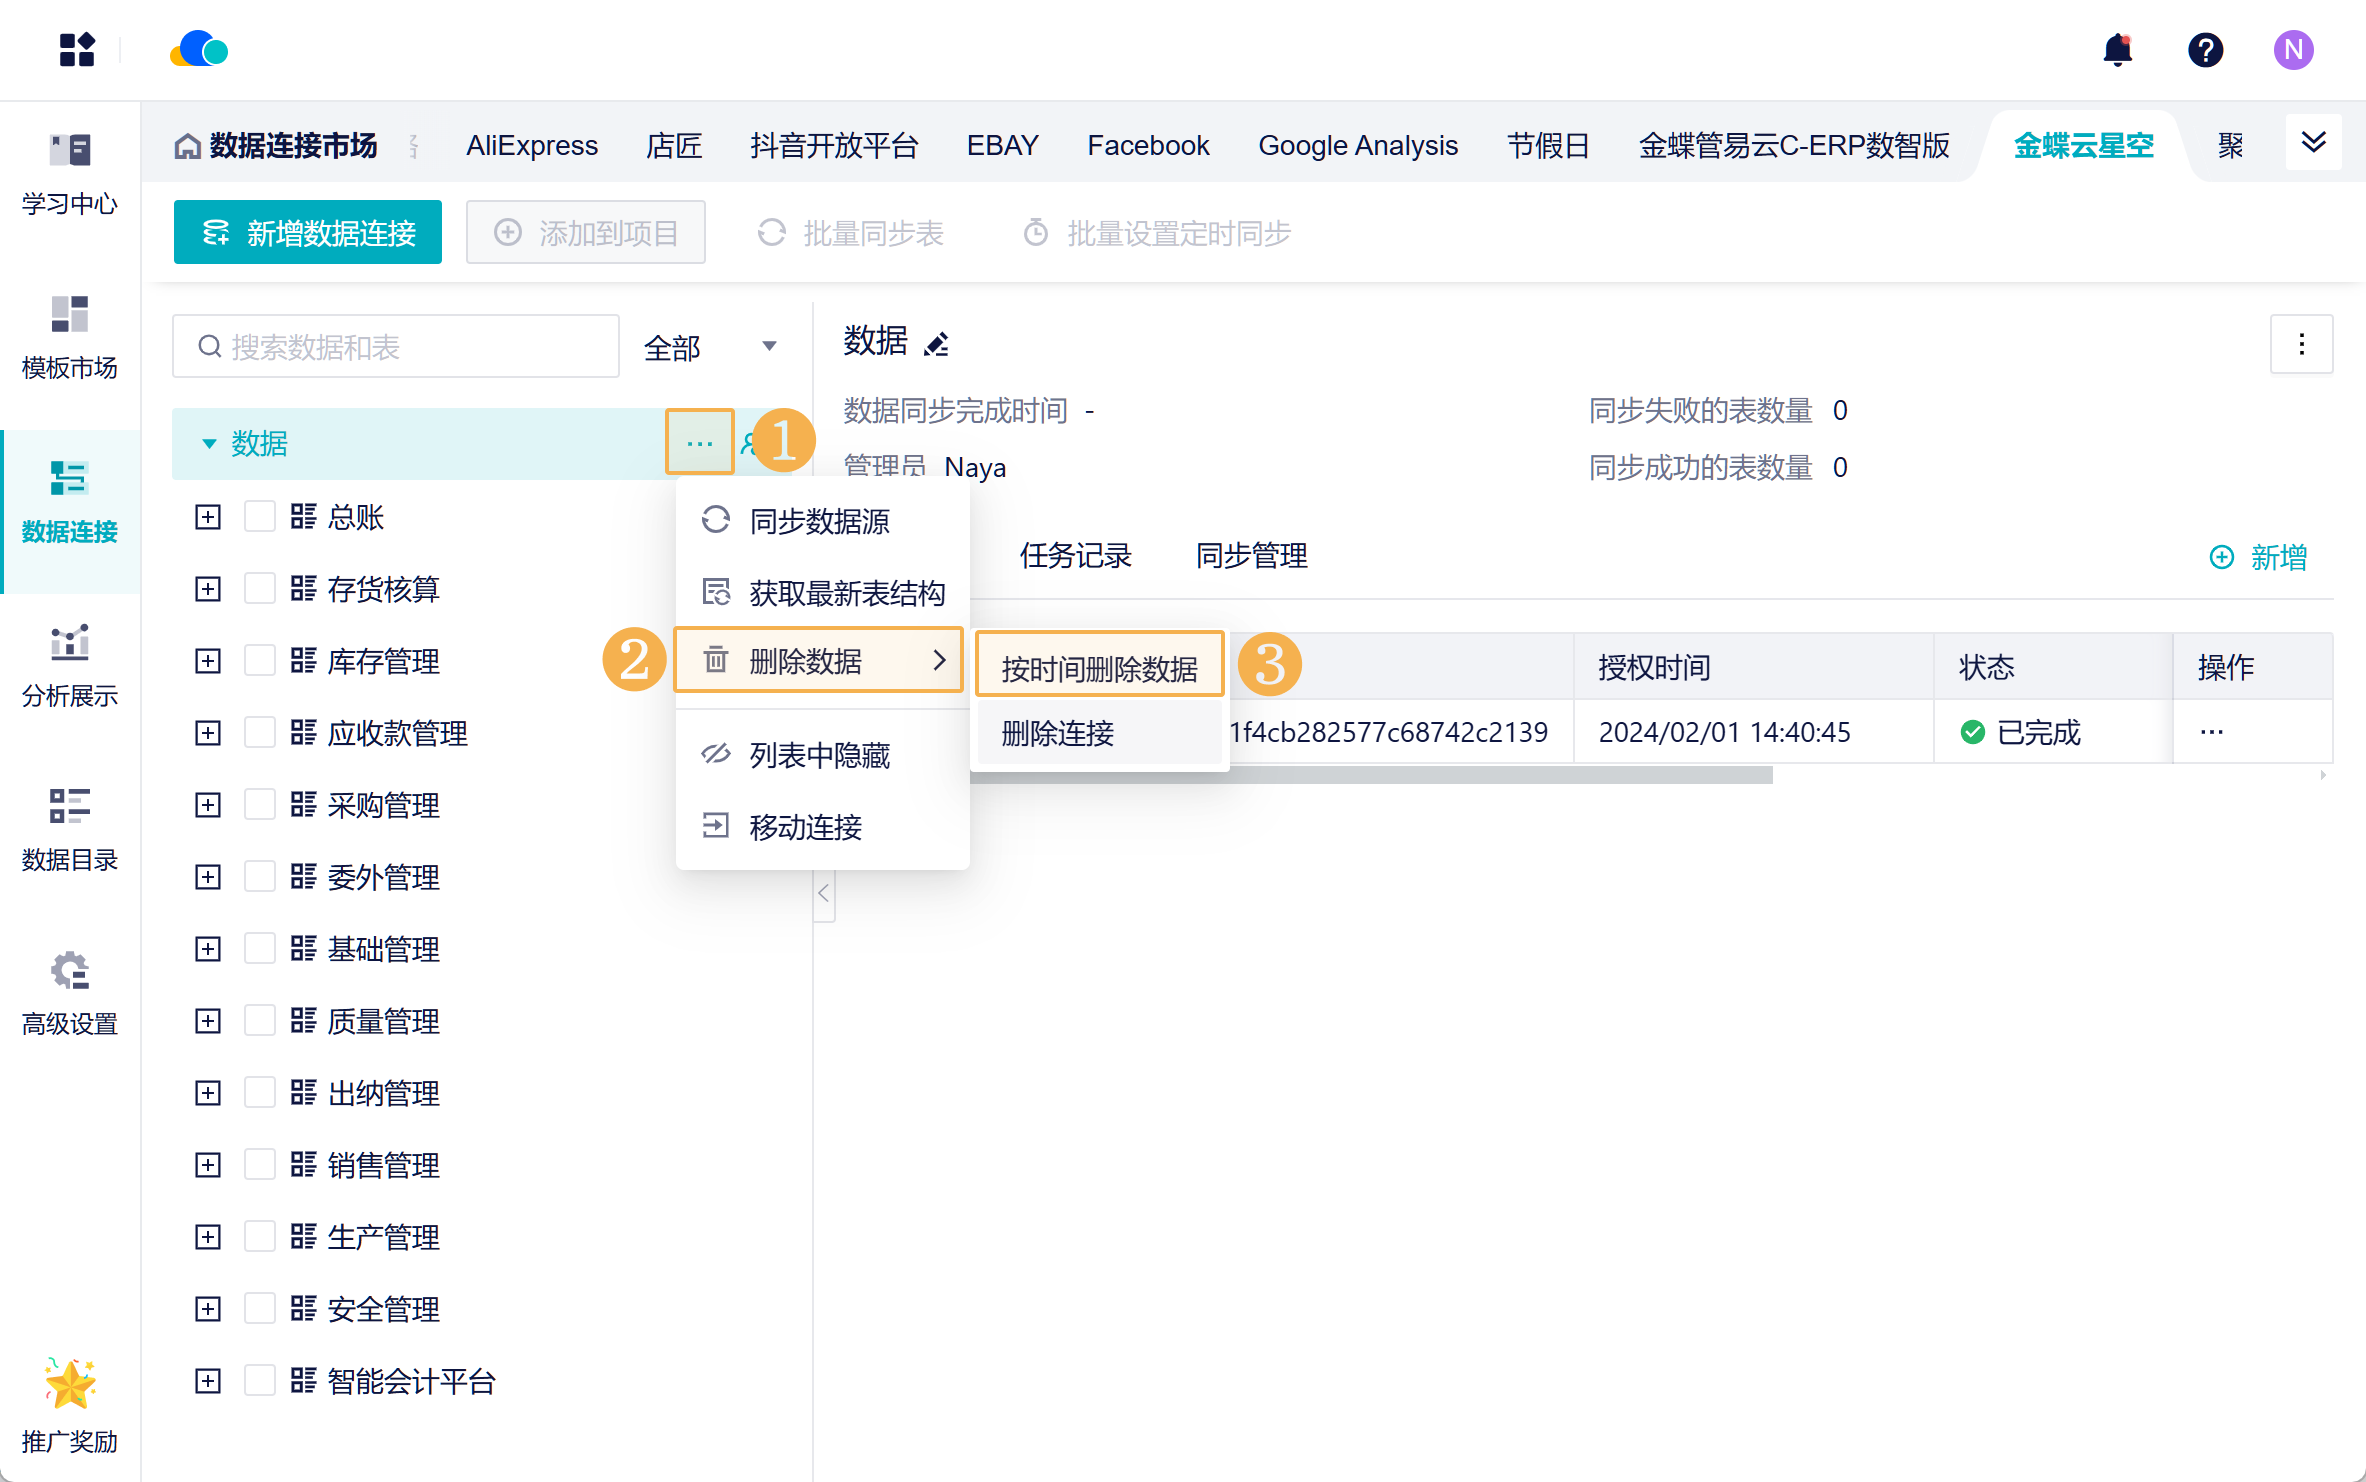Open 高级设置 in sidebar
2366x1482 pixels.
70,995
